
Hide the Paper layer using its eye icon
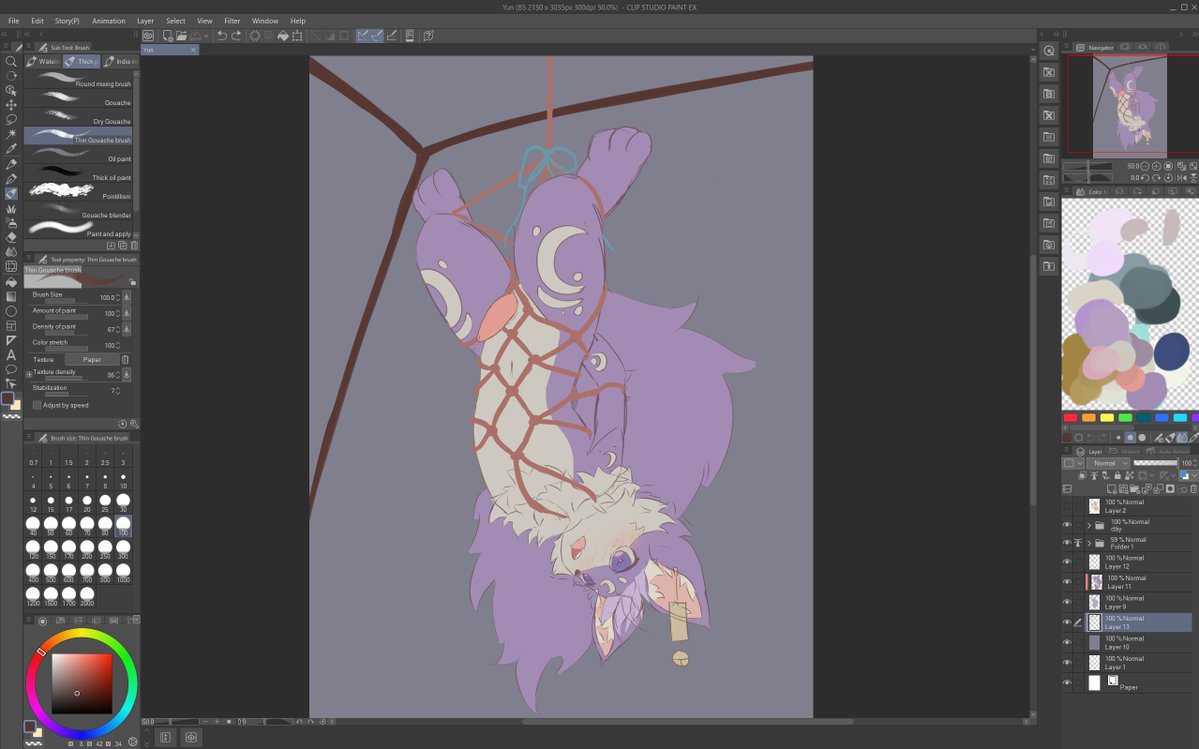(x=1067, y=683)
